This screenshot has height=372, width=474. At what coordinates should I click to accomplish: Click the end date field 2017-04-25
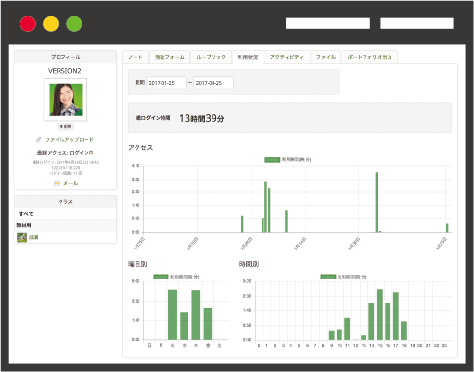pyautogui.click(x=213, y=83)
